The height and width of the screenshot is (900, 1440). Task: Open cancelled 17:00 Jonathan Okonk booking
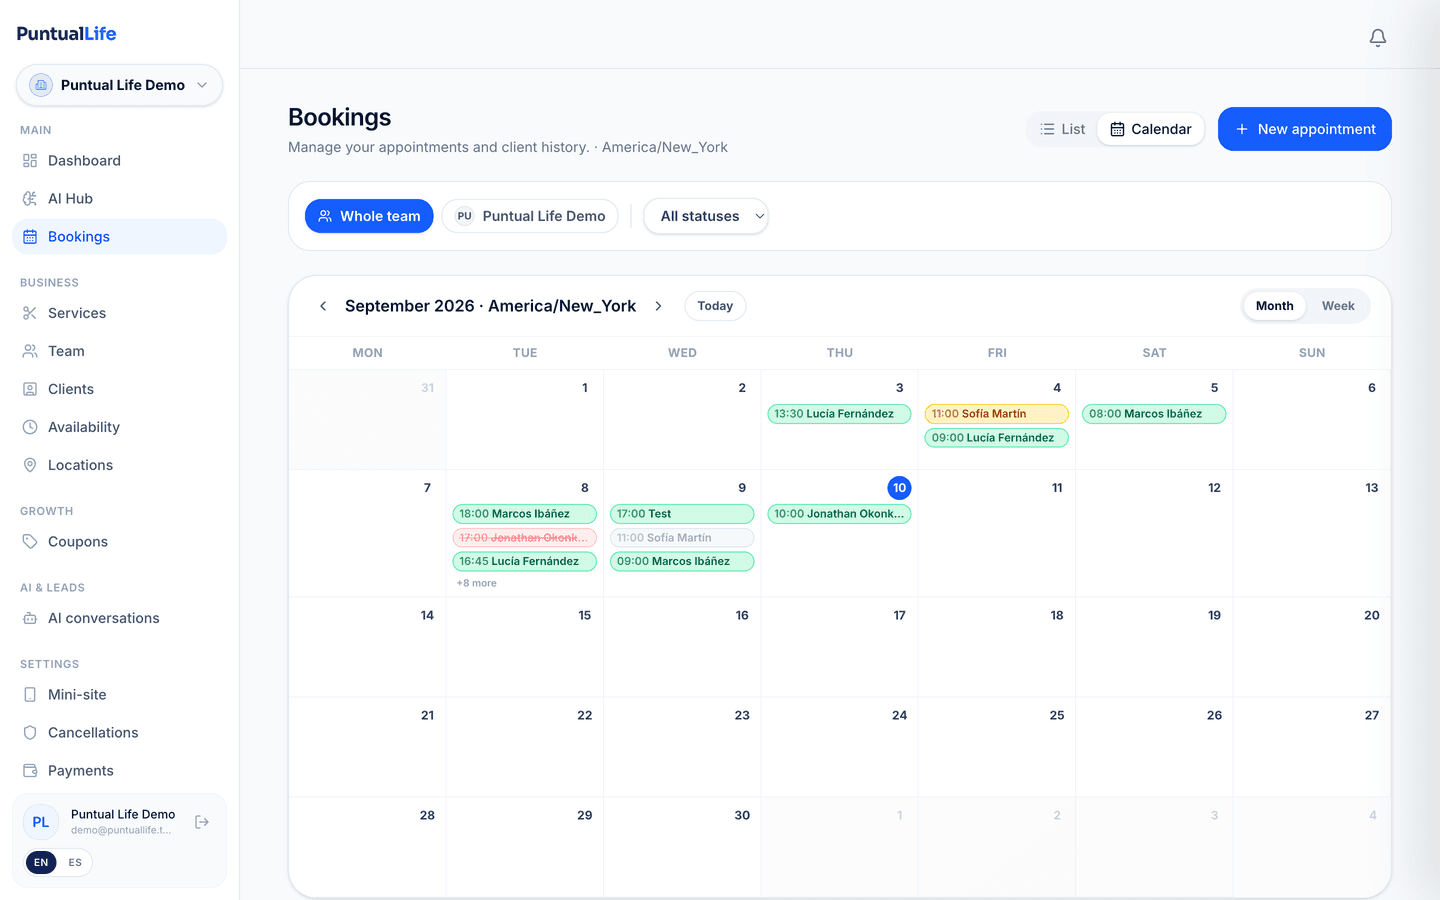[x=524, y=538]
